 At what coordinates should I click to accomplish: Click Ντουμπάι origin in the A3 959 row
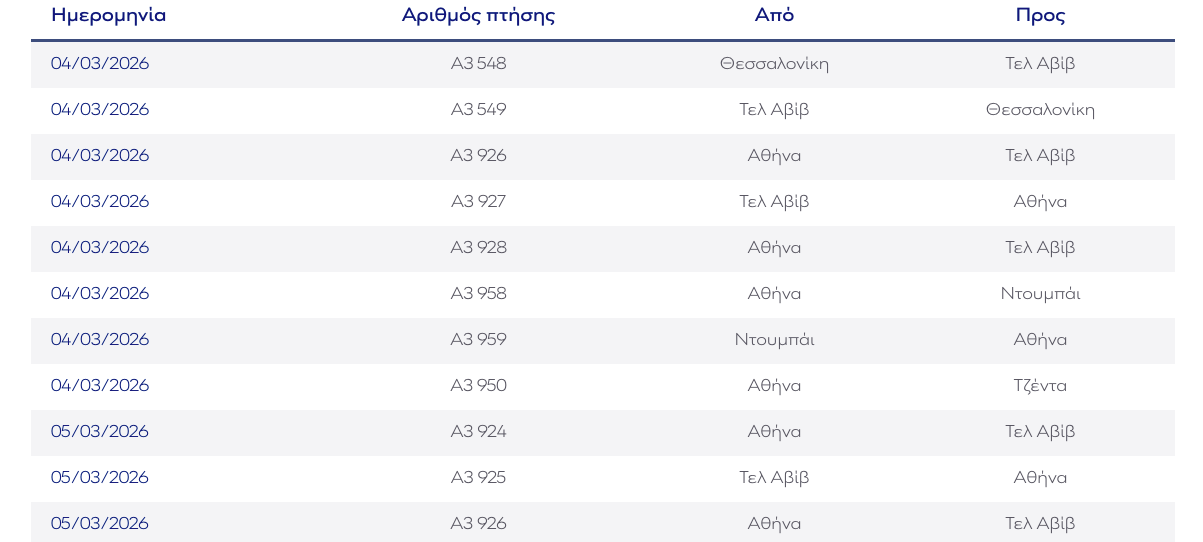(x=774, y=340)
